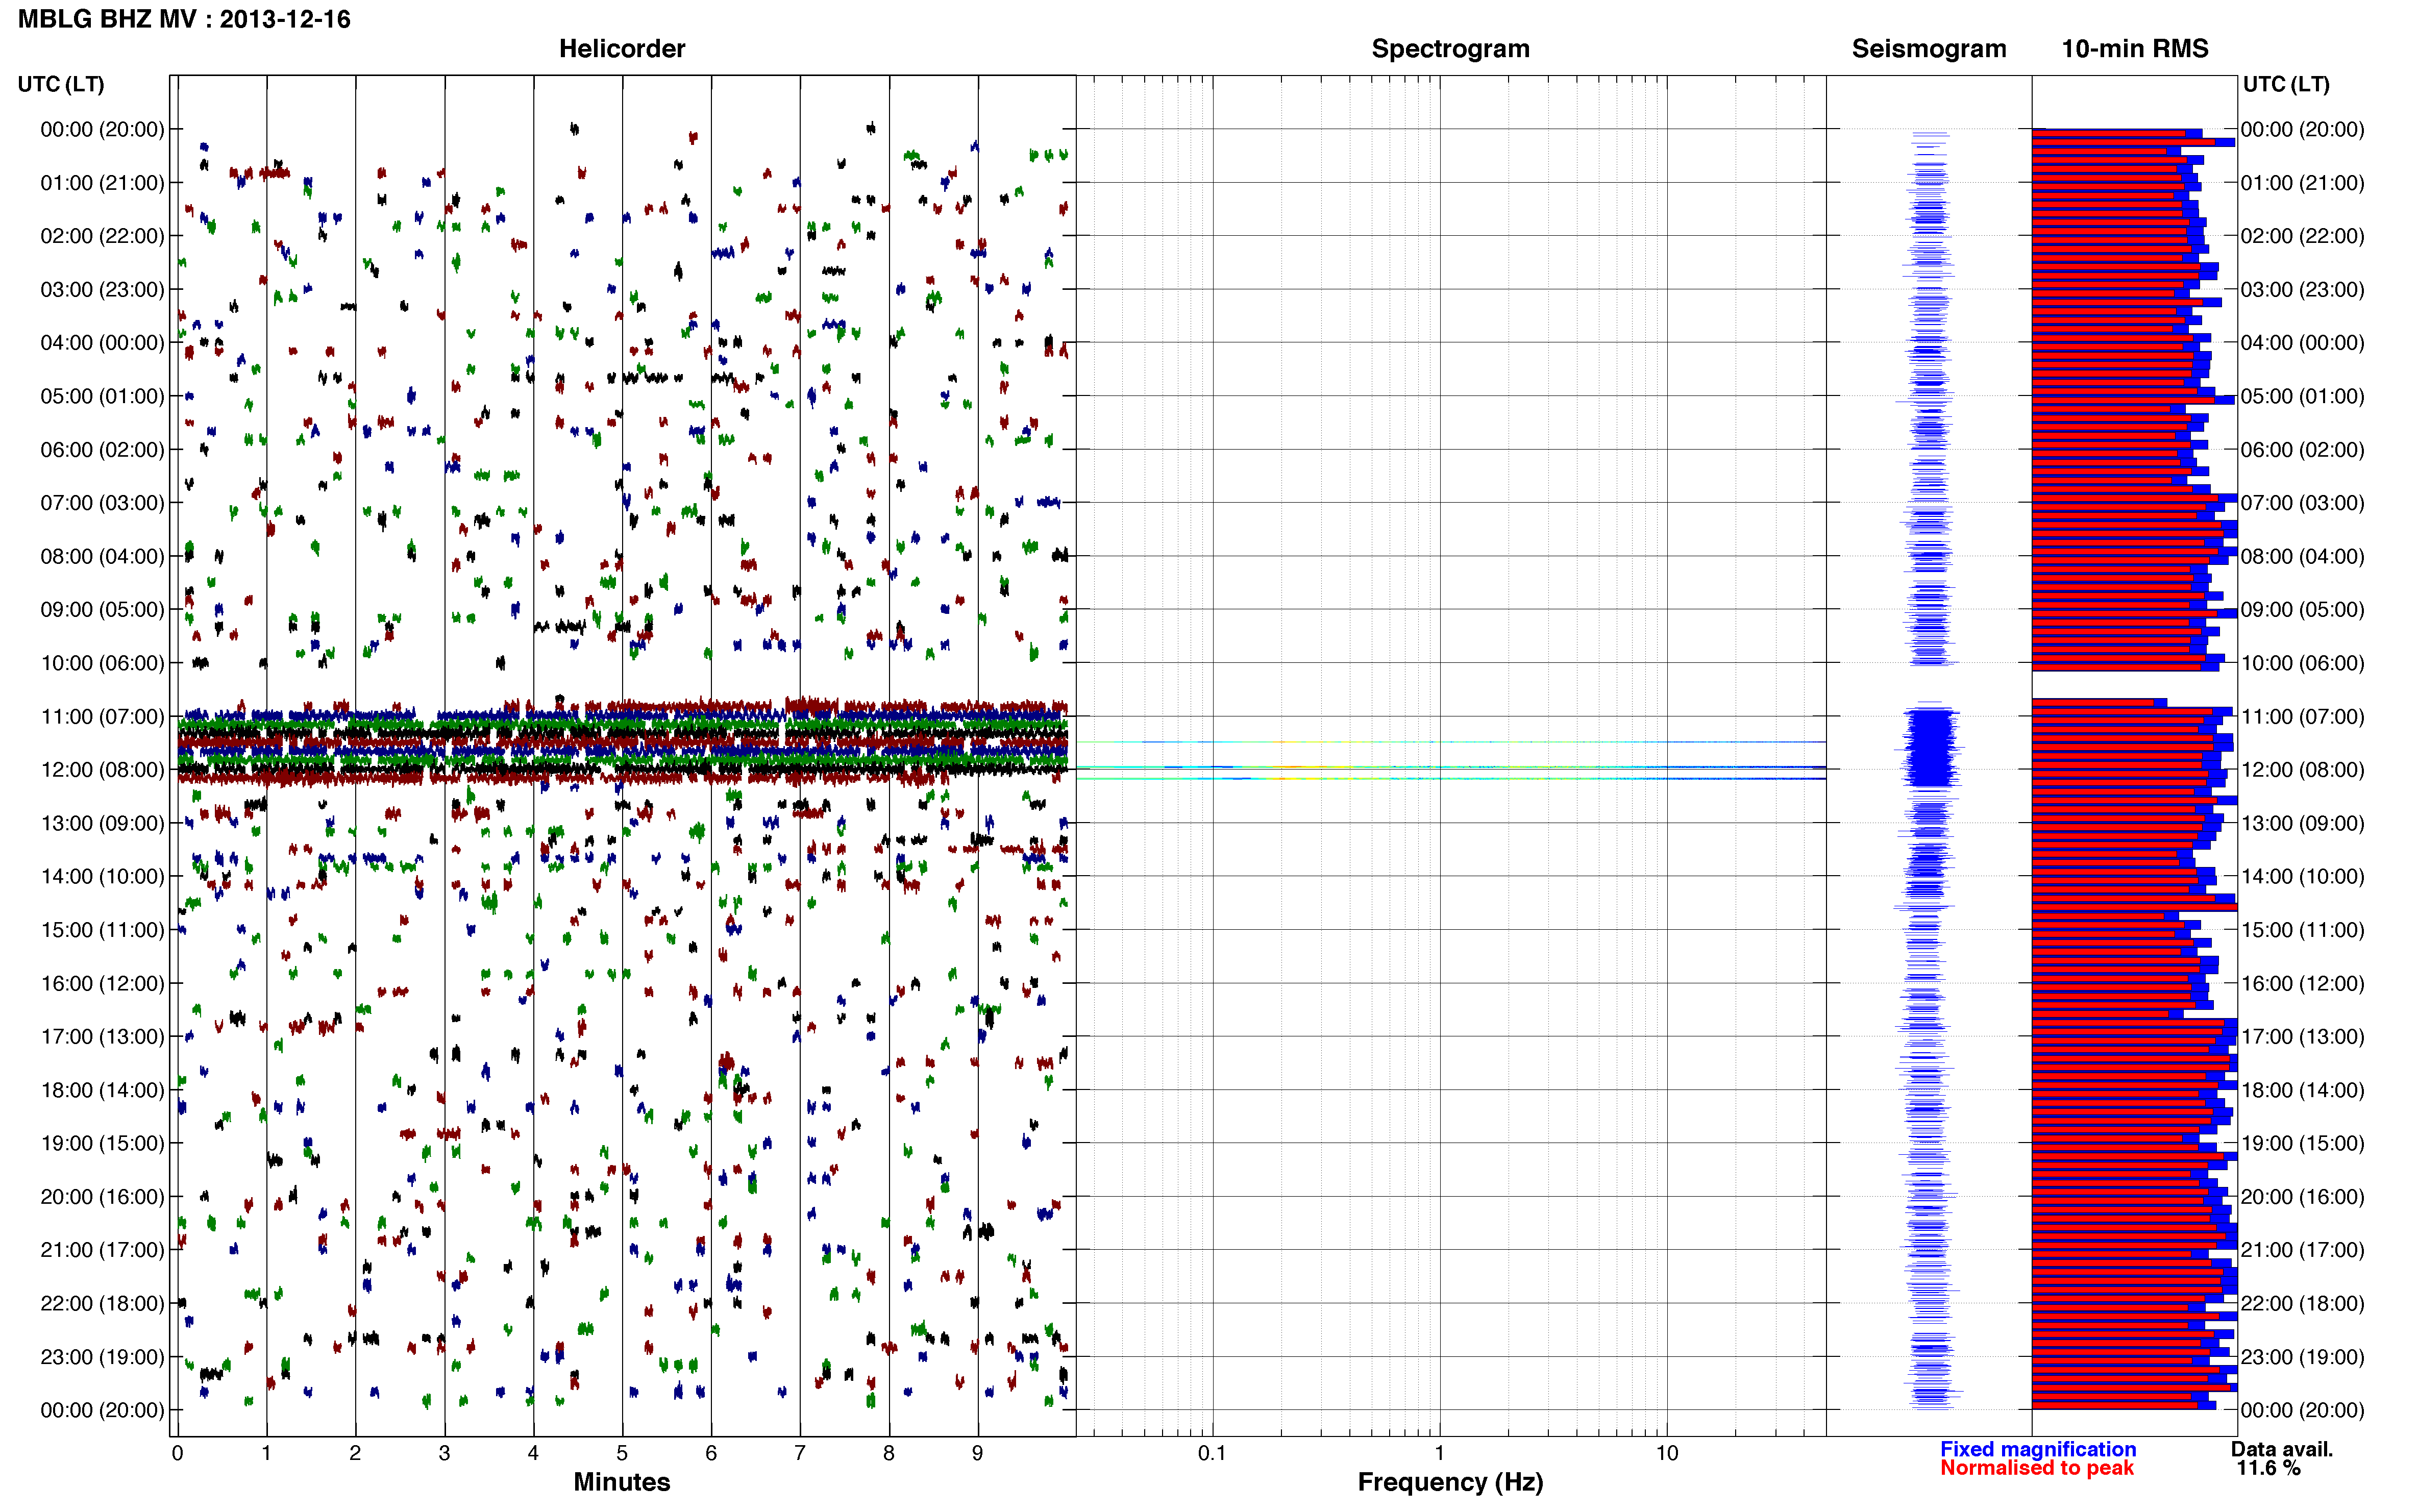
Task: Click the left 12:00 (08:00) time label
Action: pyautogui.click(x=102, y=770)
